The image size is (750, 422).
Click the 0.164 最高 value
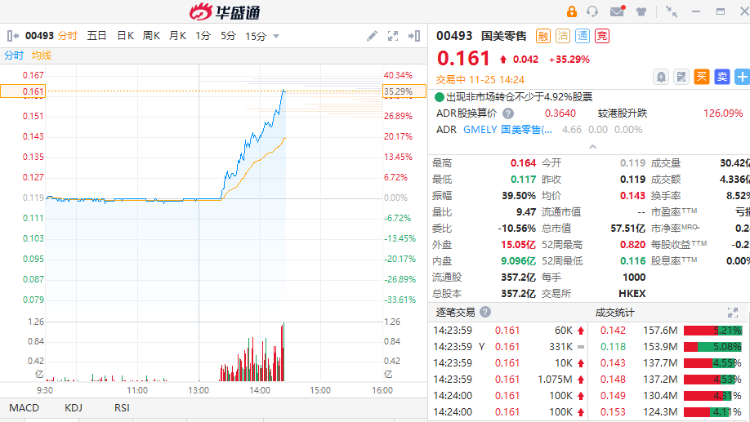tap(523, 163)
